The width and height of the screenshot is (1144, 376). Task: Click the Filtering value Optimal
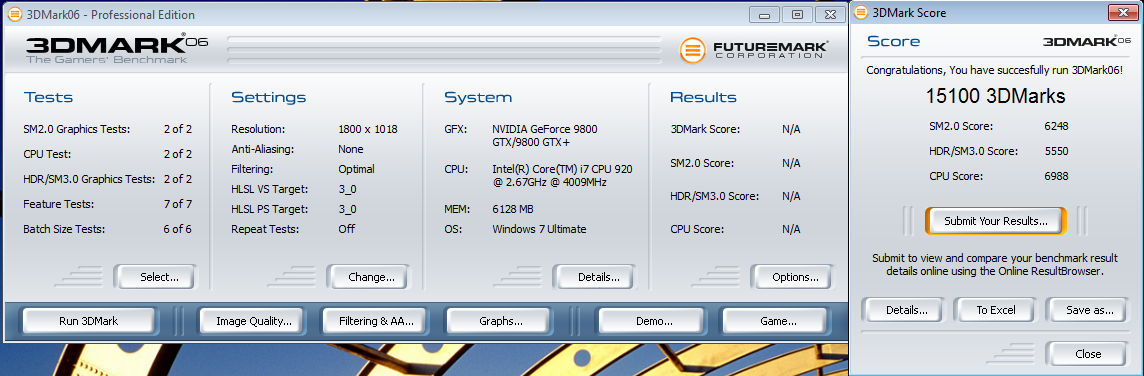click(x=356, y=169)
